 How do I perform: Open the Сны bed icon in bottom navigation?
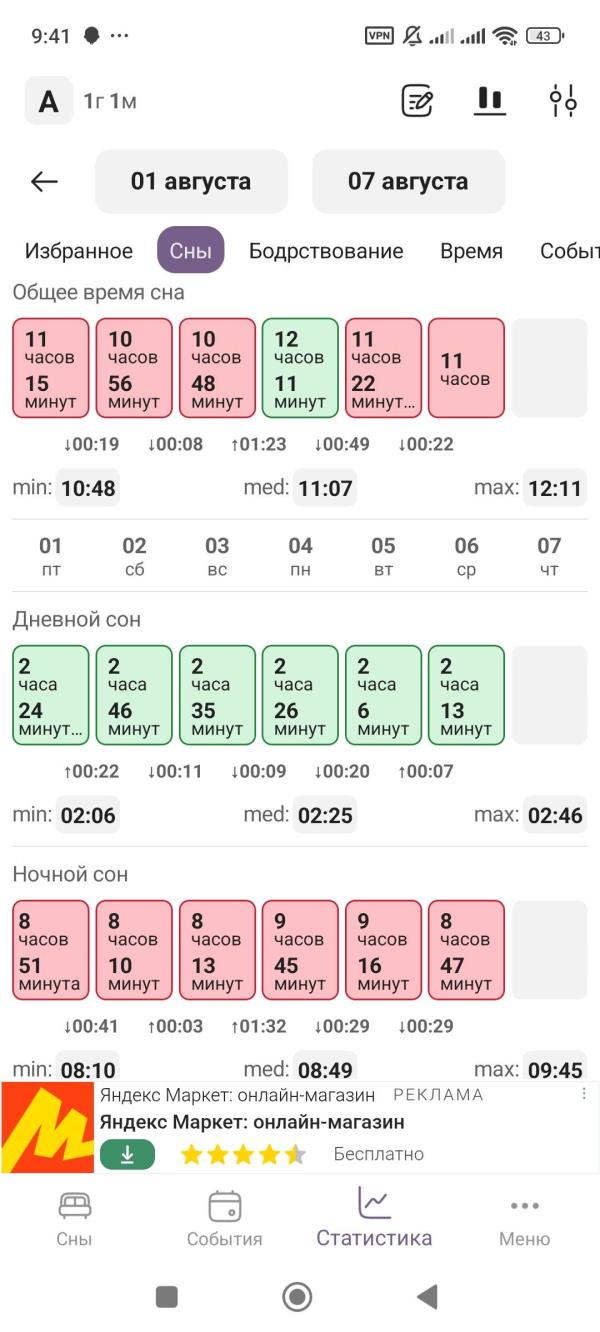click(75, 1205)
